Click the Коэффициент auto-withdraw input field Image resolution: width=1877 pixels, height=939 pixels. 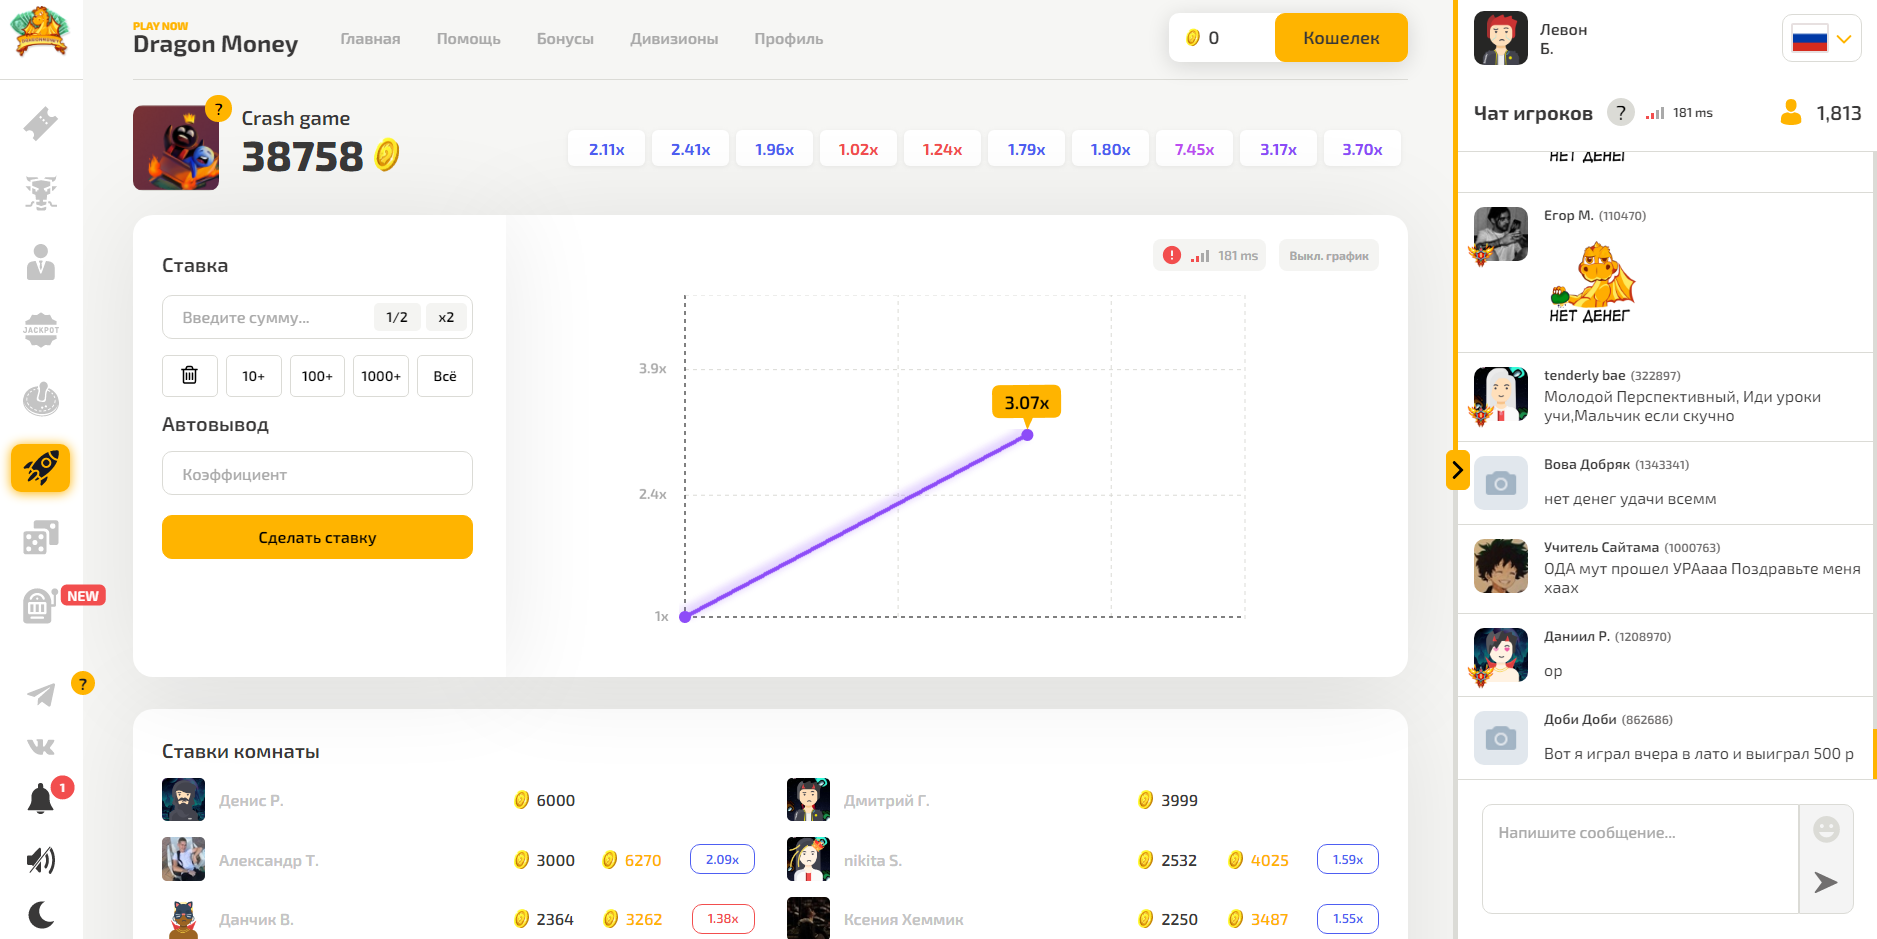point(317,474)
